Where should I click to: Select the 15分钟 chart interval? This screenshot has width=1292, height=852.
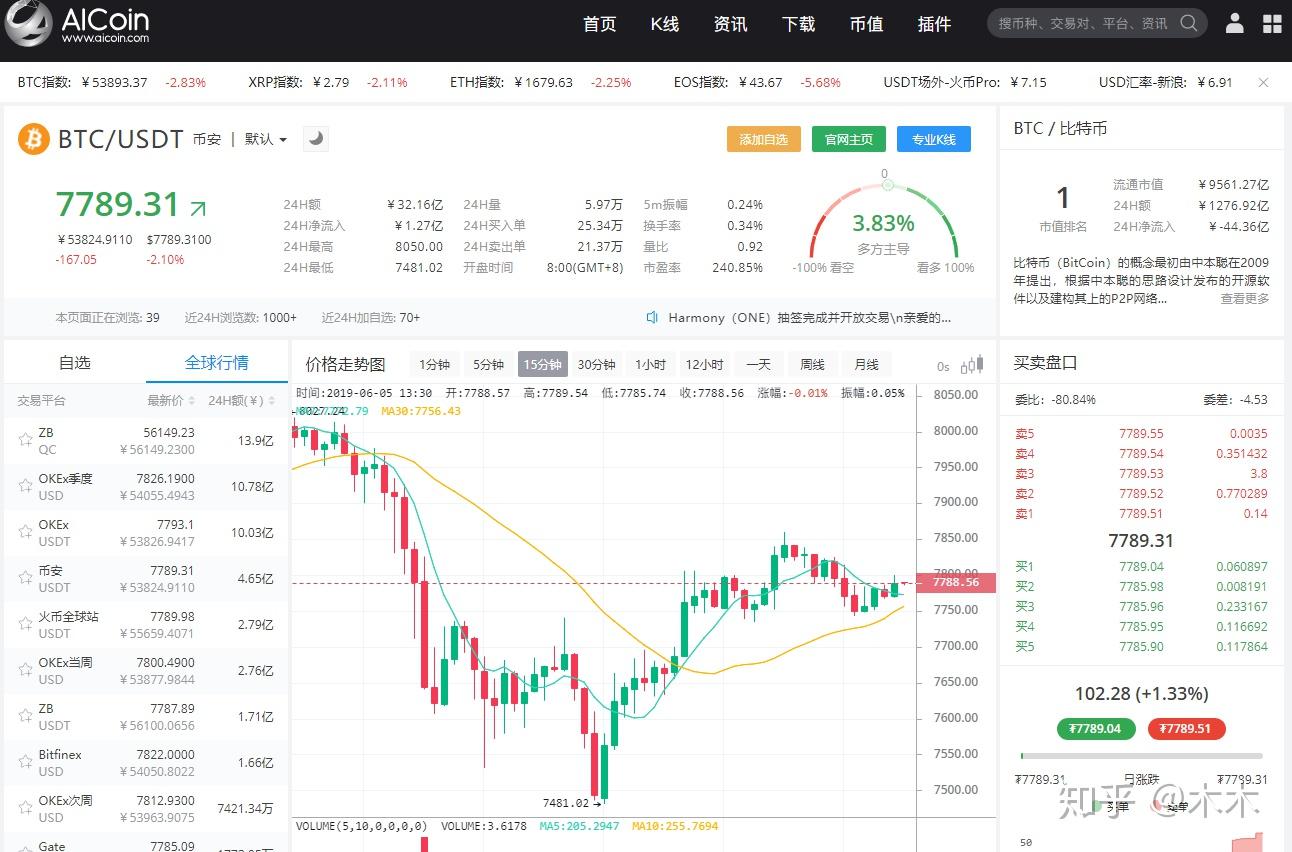(542, 364)
